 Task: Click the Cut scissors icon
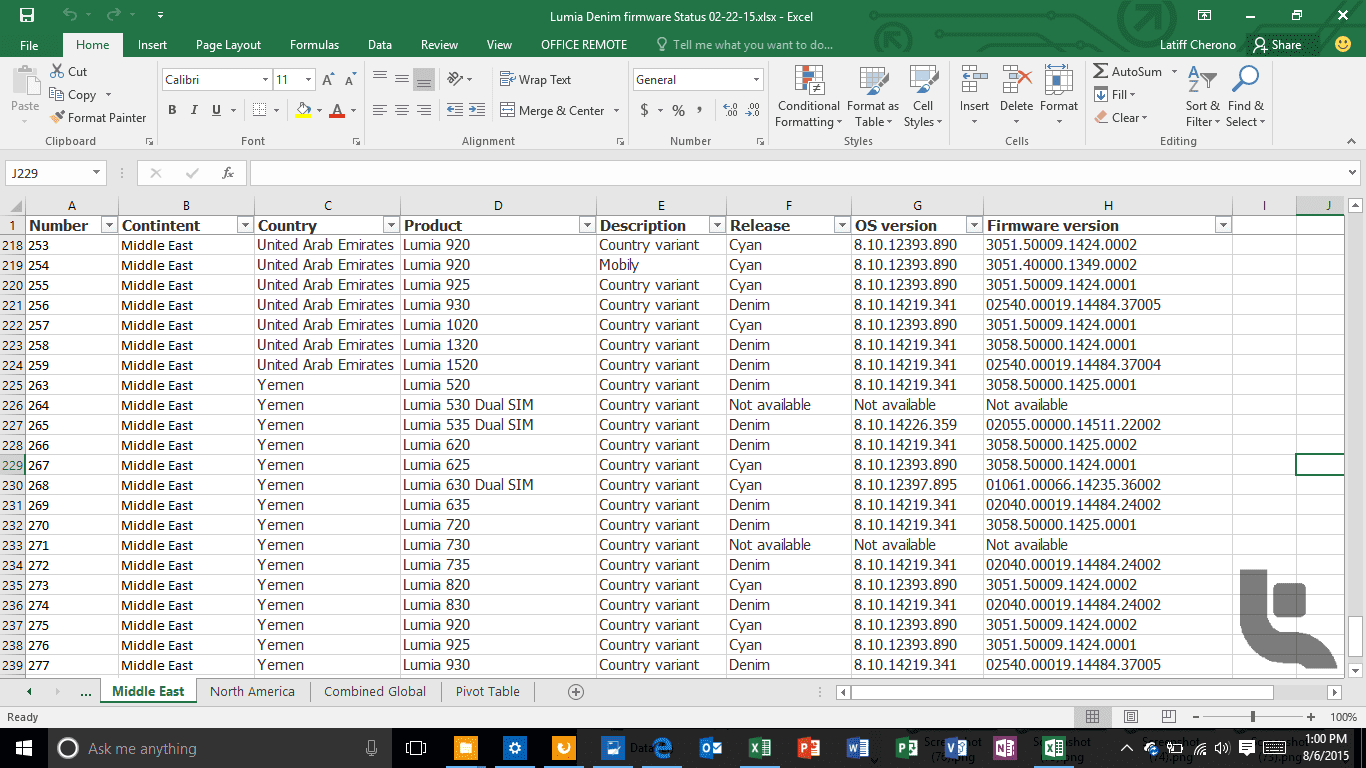click(x=56, y=72)
